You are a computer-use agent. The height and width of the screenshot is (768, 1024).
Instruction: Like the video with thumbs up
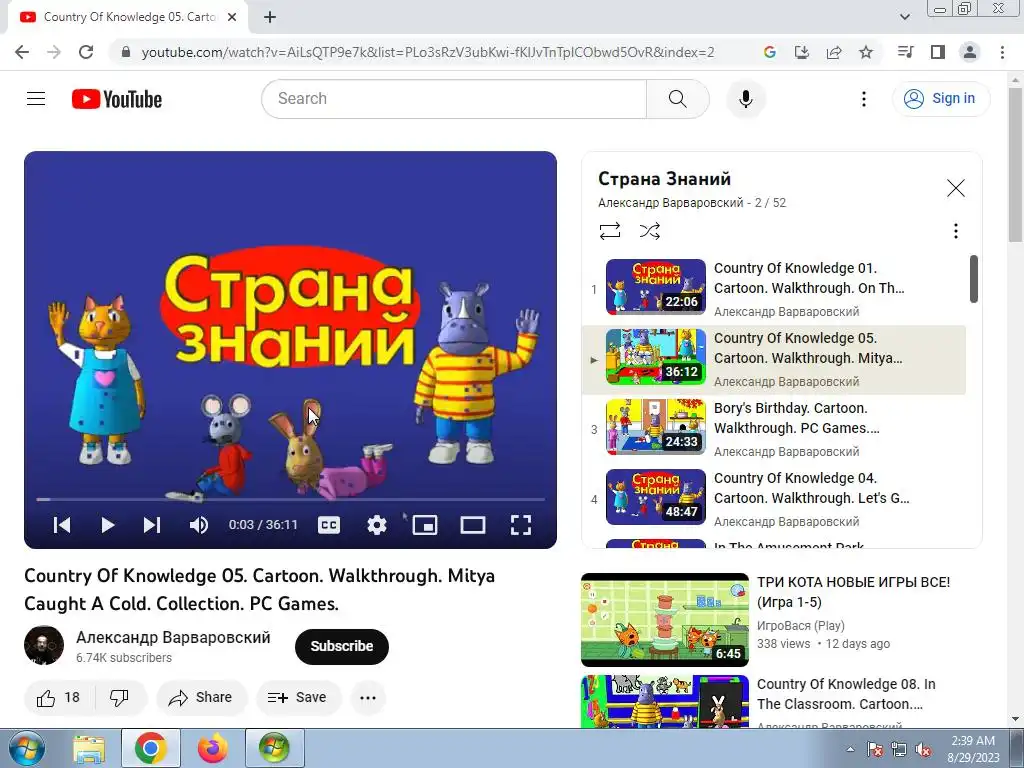pos(59,697)
